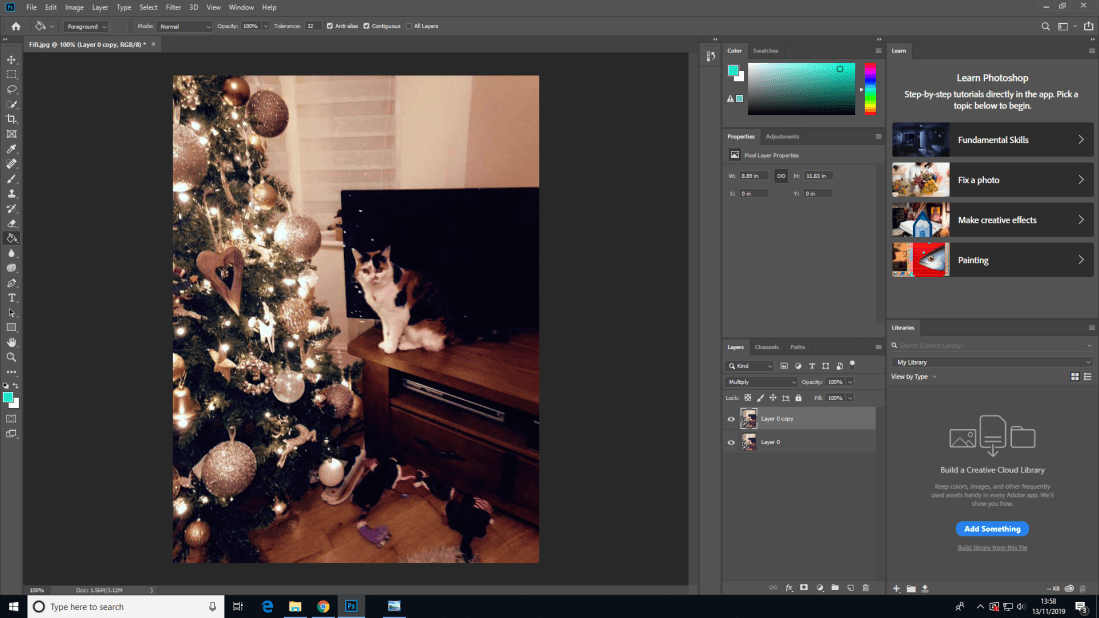Enable the All Layers checkbox
The image size is (1099, 618).
tap(410, 26)
